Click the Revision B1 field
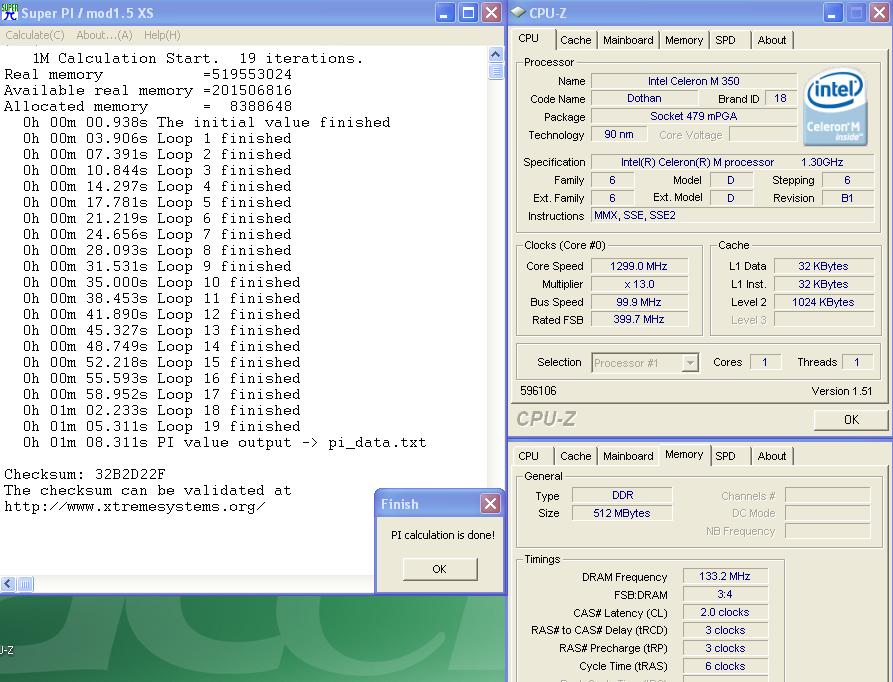Image resolution: width=893 pixels, height=682 pixels. pos(847,198)
